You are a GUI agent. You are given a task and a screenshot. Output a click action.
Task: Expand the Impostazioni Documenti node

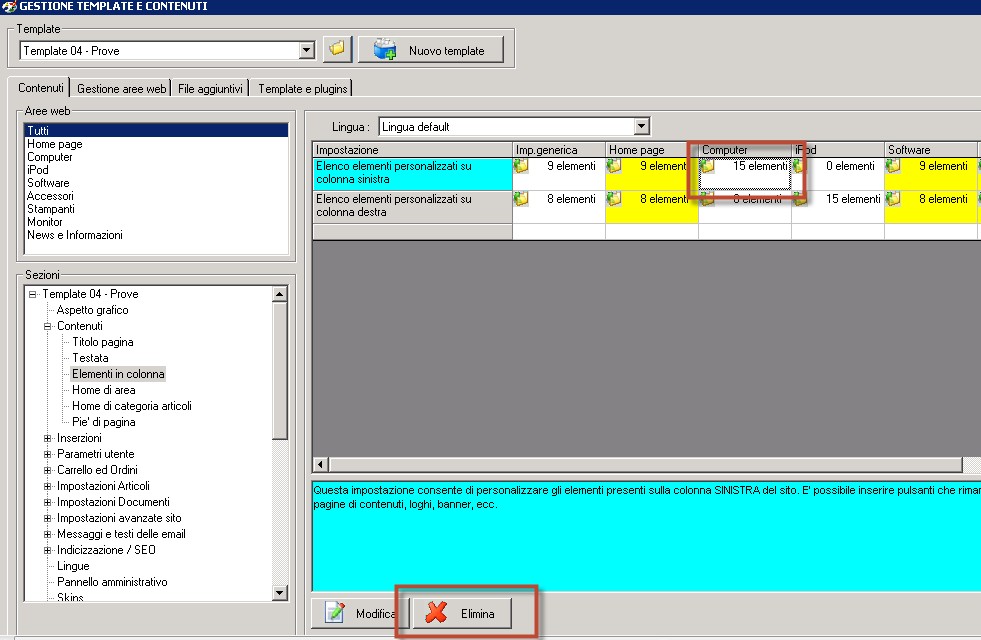coord(48,502)
